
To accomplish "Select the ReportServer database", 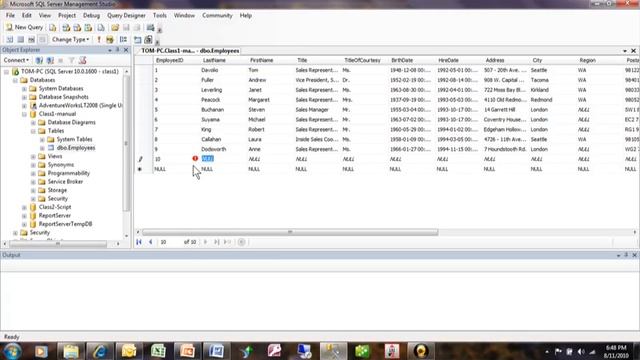I will (55, 216).
